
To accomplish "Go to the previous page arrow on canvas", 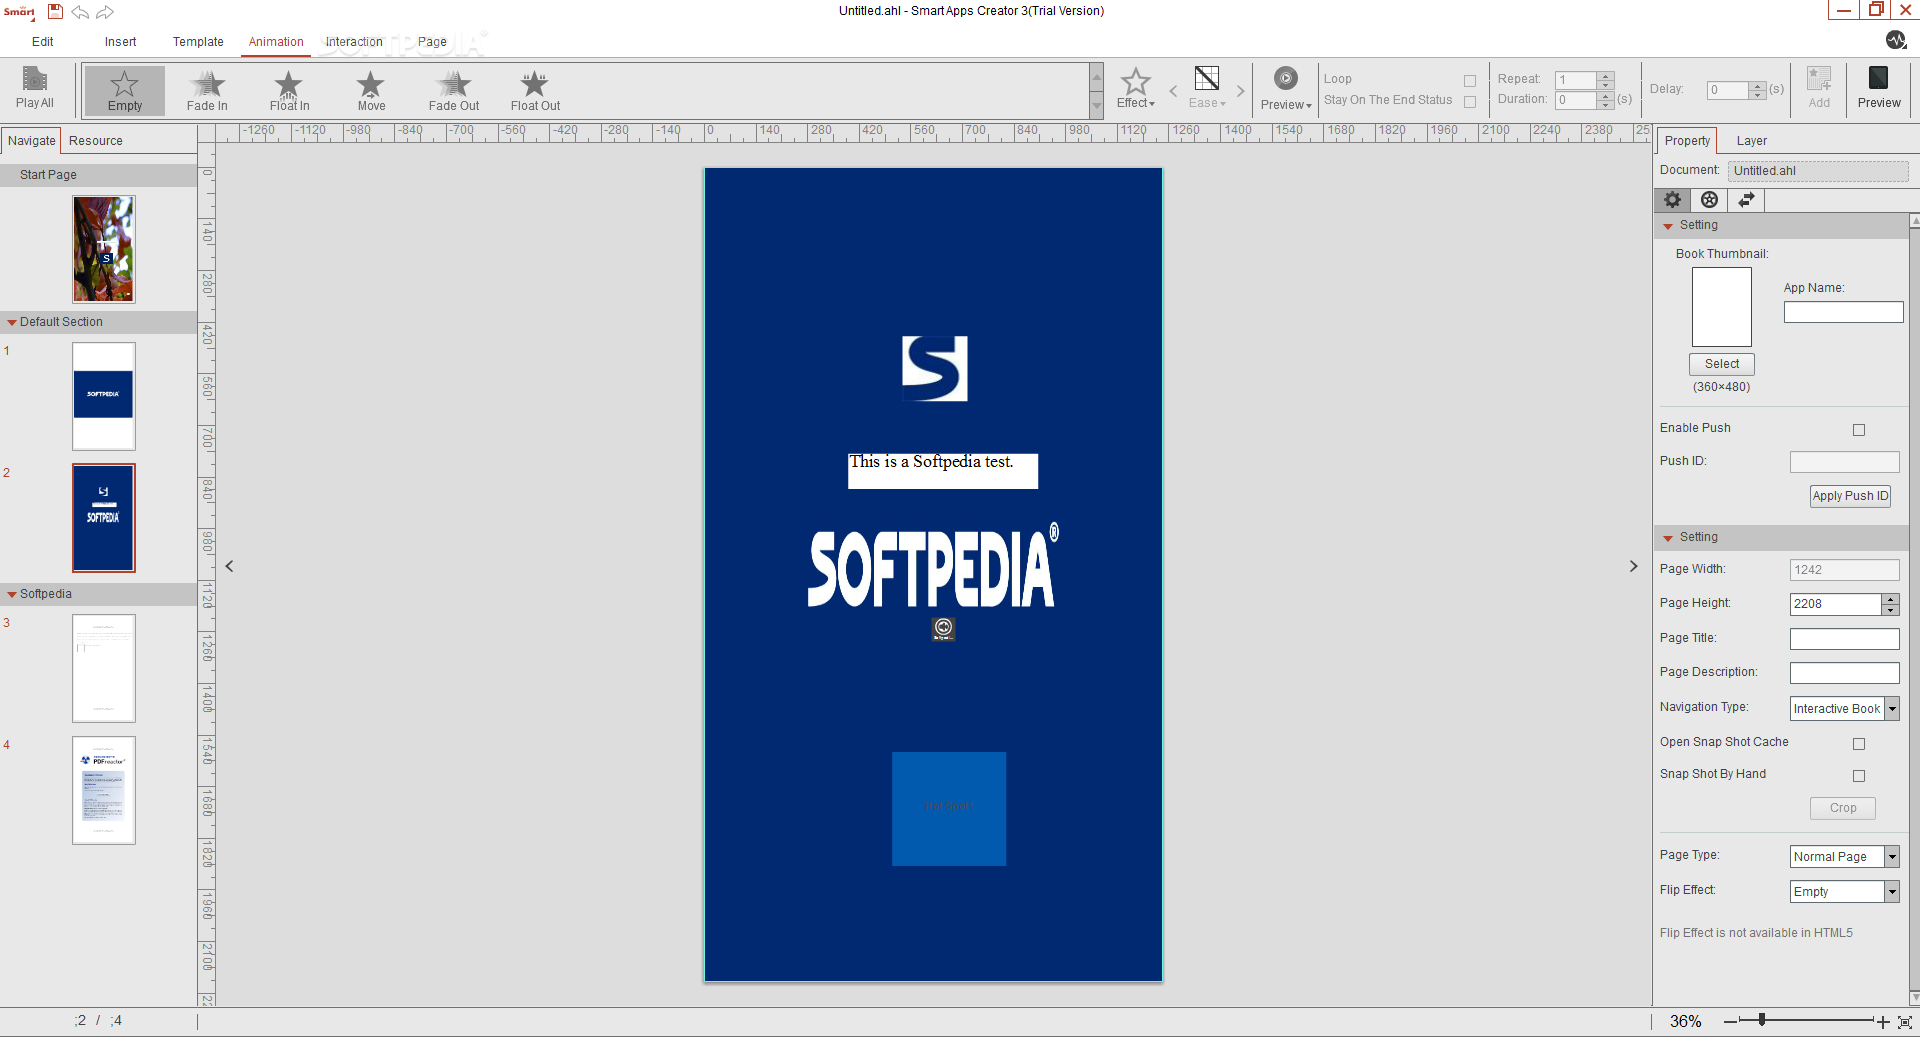I will tap(230, 566).
